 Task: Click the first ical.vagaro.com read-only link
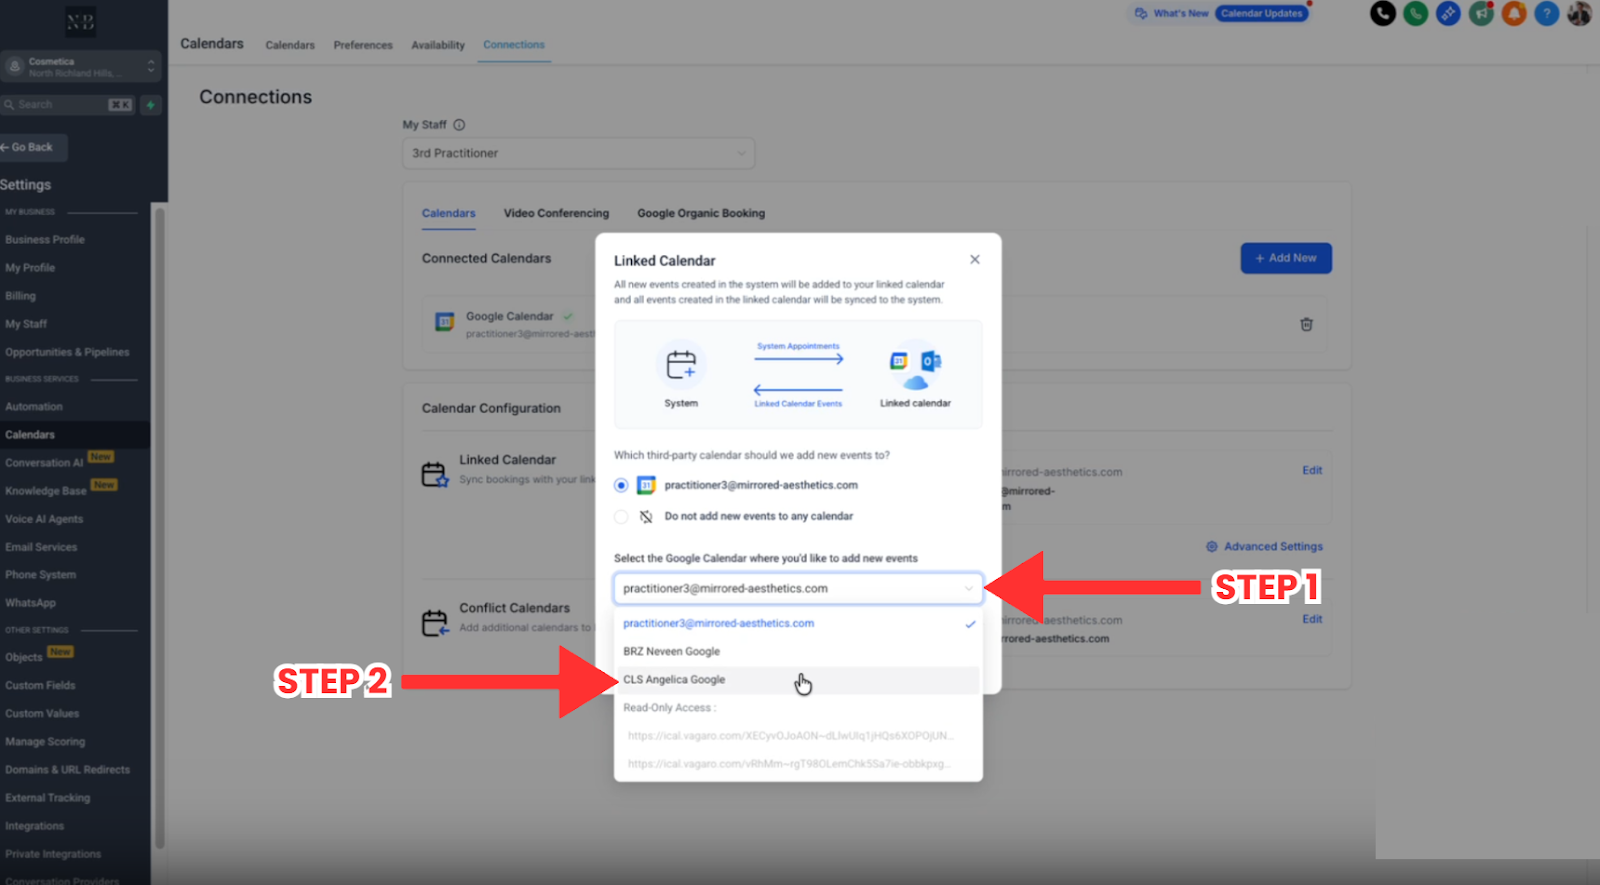(790, 735)
